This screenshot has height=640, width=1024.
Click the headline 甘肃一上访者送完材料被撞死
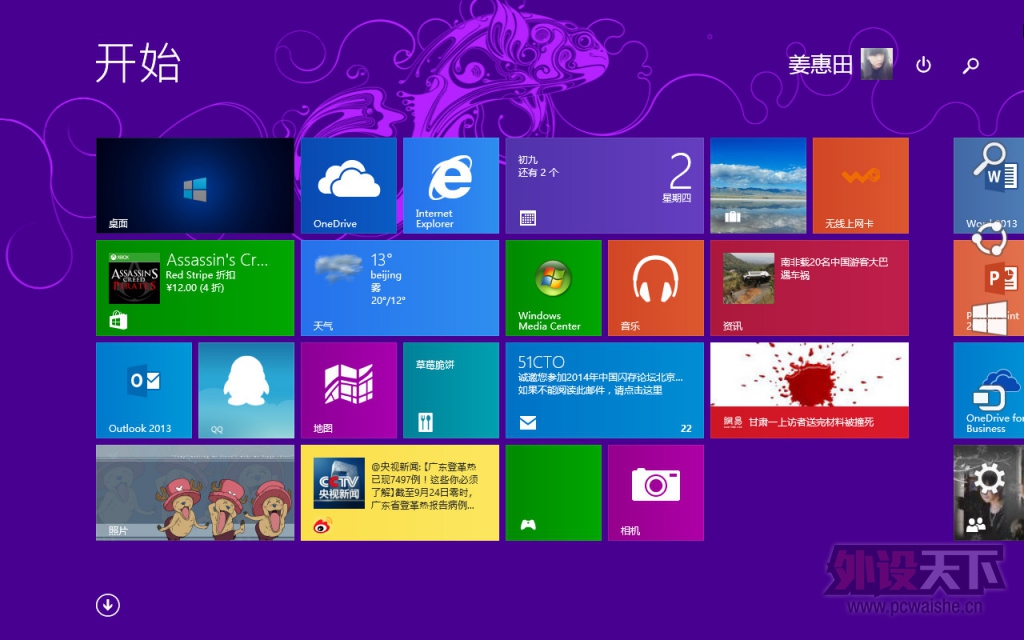[810, 422]
